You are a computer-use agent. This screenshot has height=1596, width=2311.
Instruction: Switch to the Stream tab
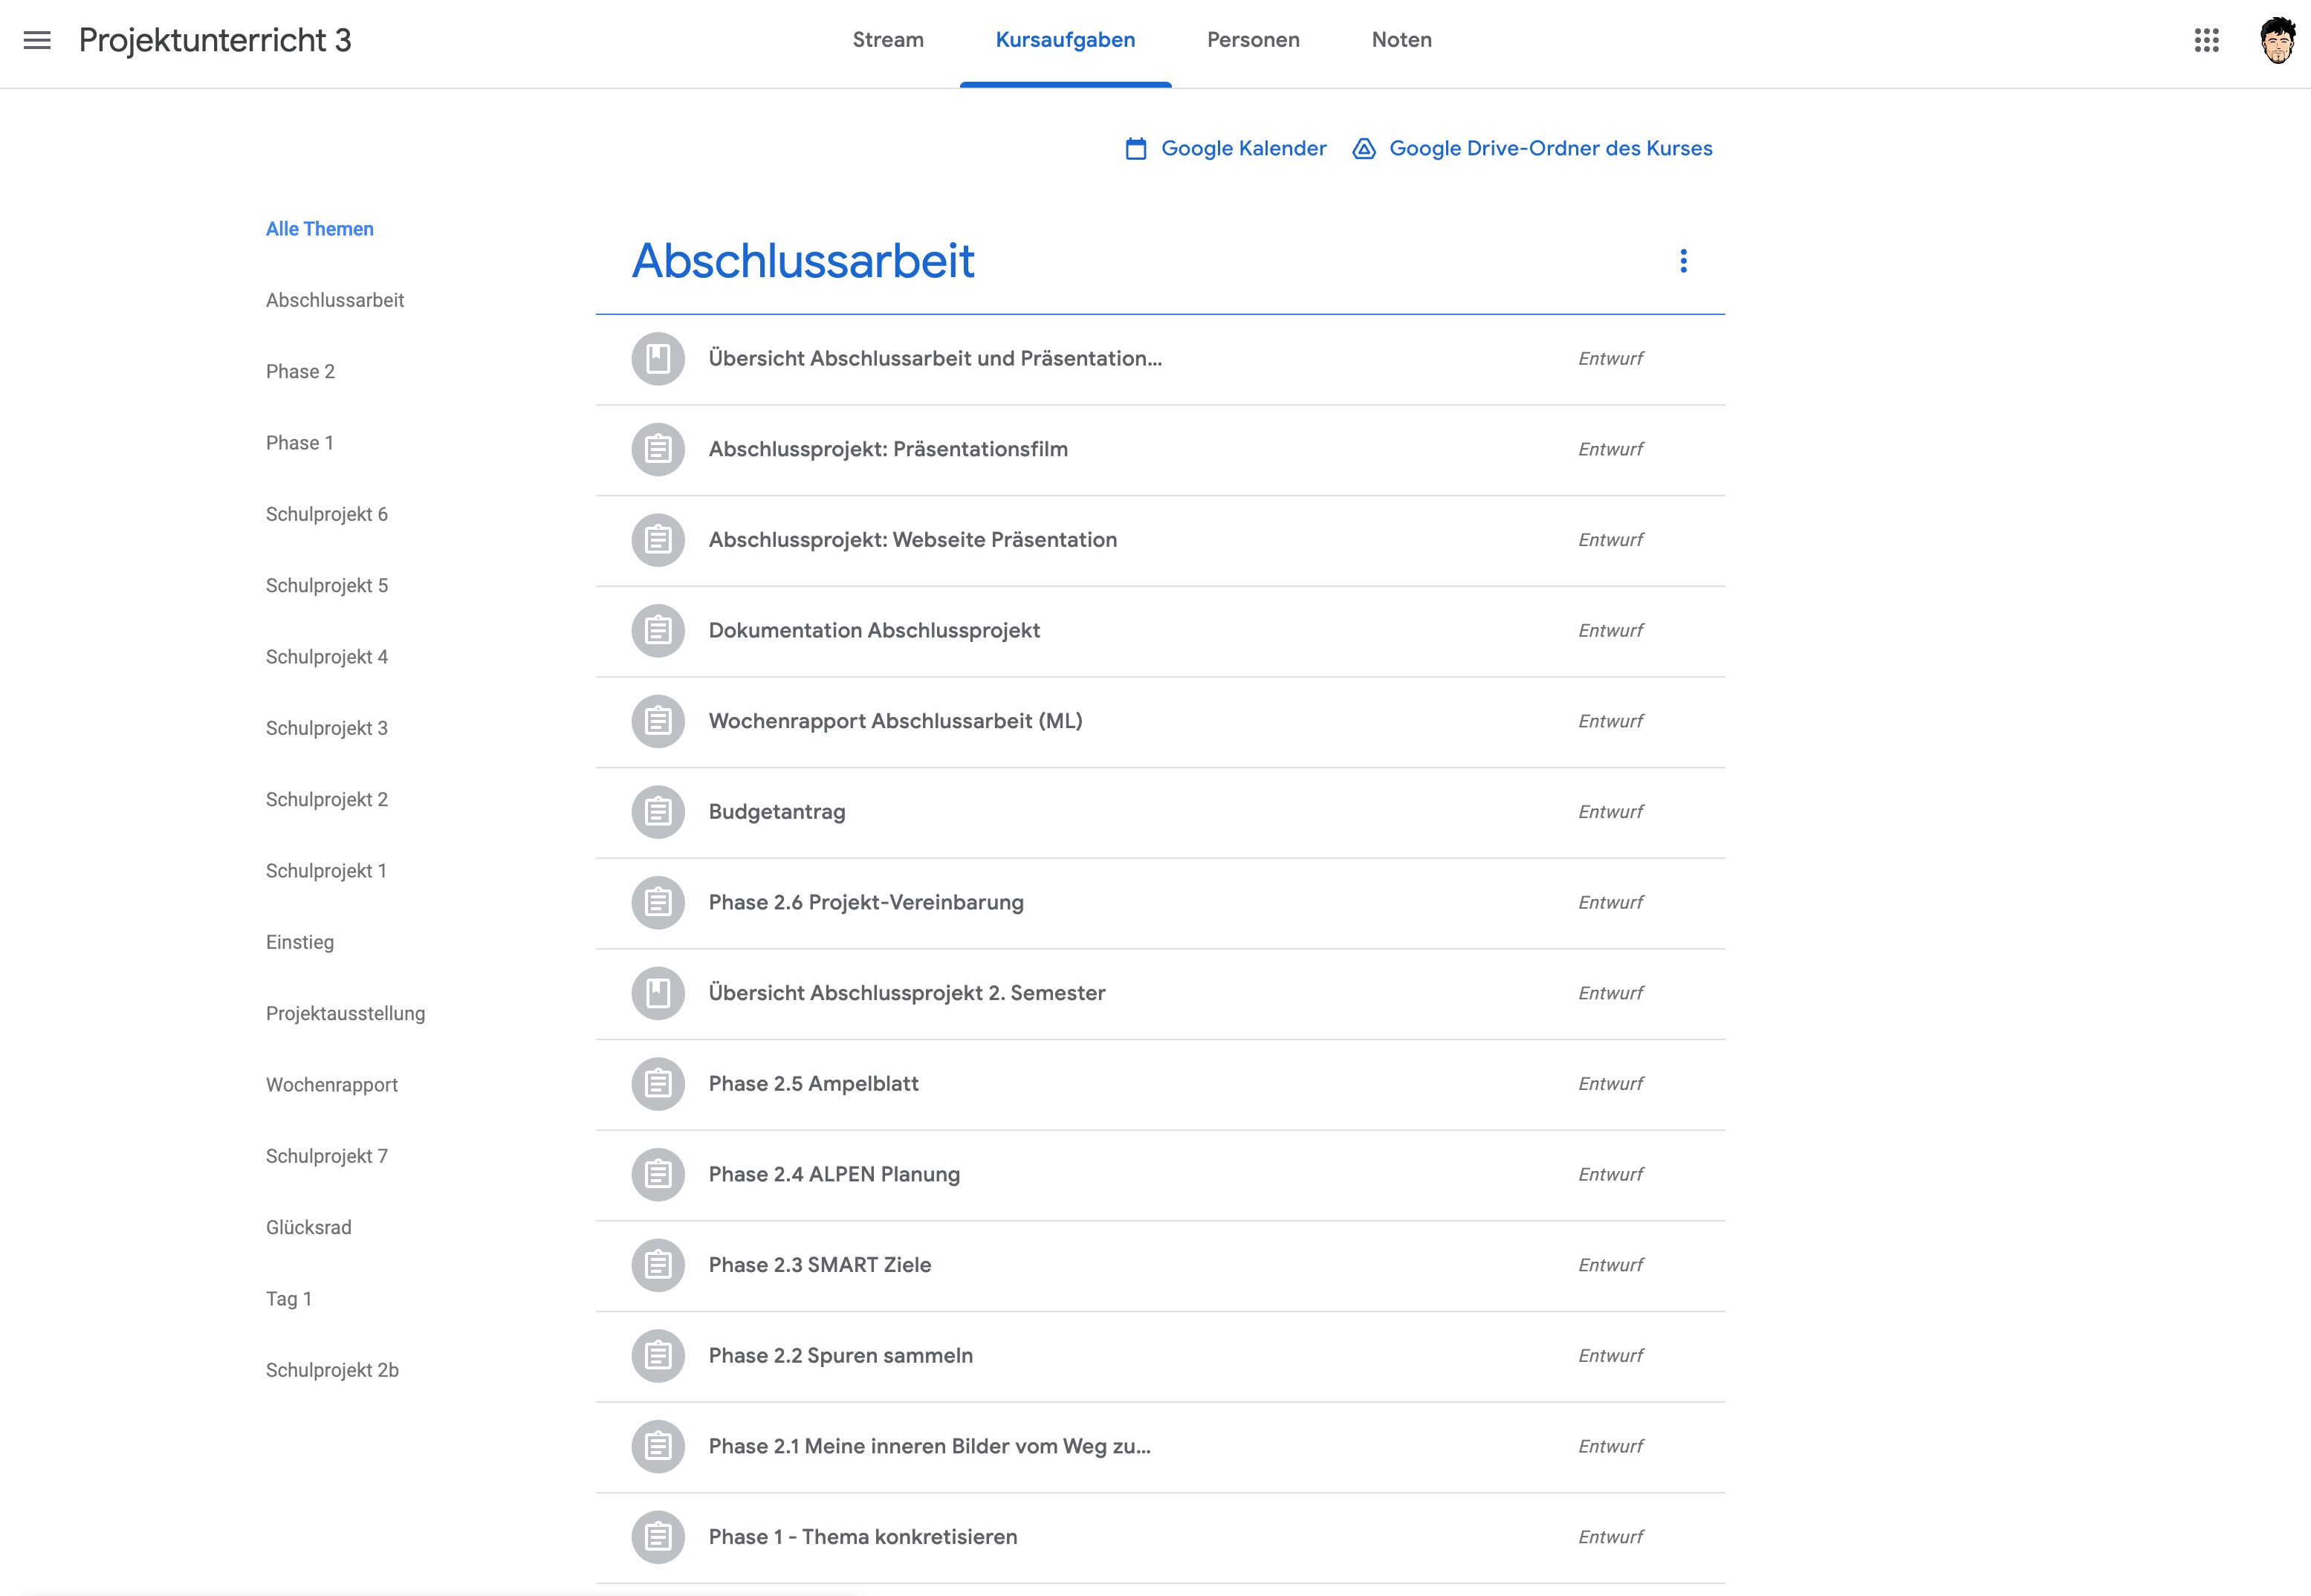(888, 40)
